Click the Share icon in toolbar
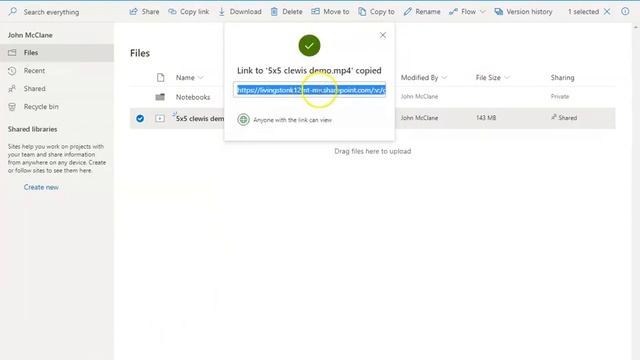The width and height of the screenshot is (640, 360). click(133, 11)
